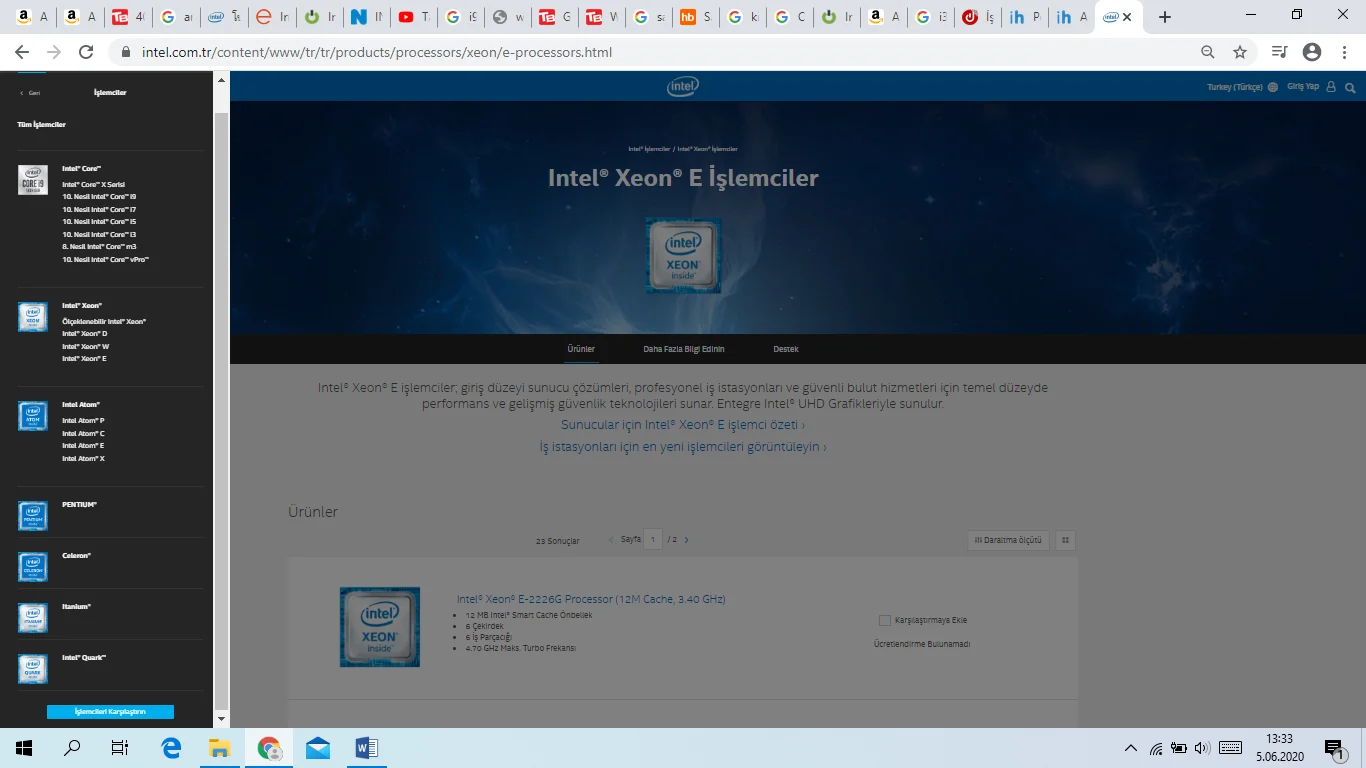
Task: Click the Quark badge icon in sidebar
Action: coord(33,669)
